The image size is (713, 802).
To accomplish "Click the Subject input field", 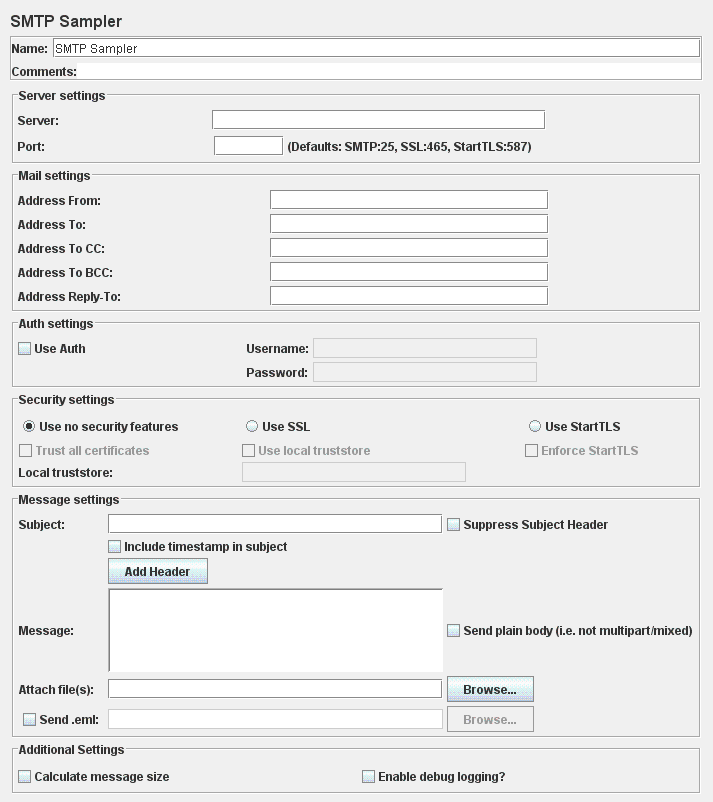I will coord(274,524).
